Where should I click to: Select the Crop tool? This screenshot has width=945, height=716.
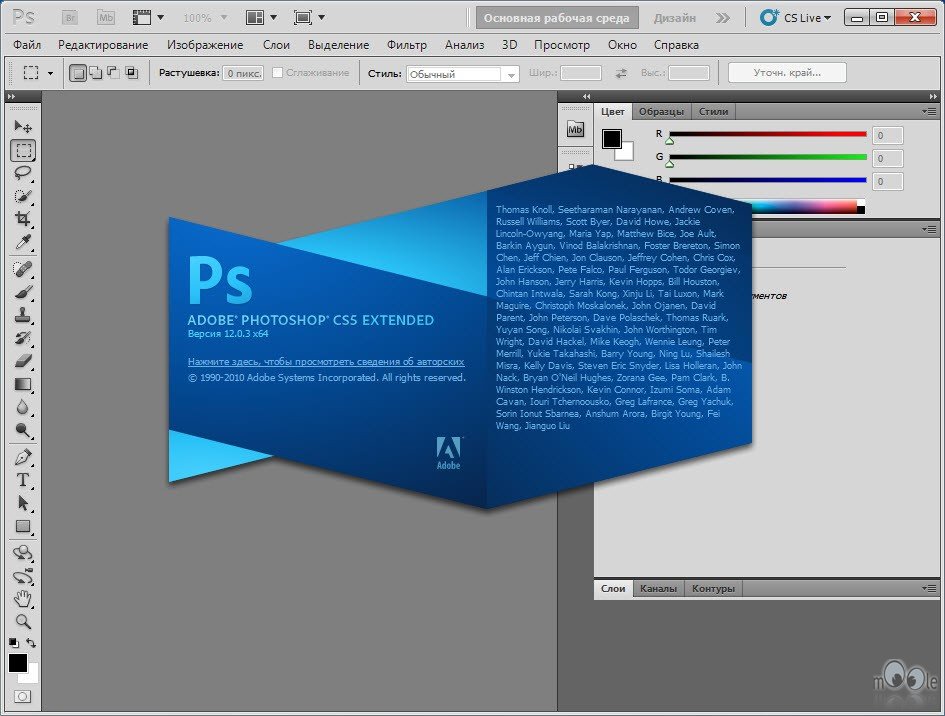coord(23,219)
